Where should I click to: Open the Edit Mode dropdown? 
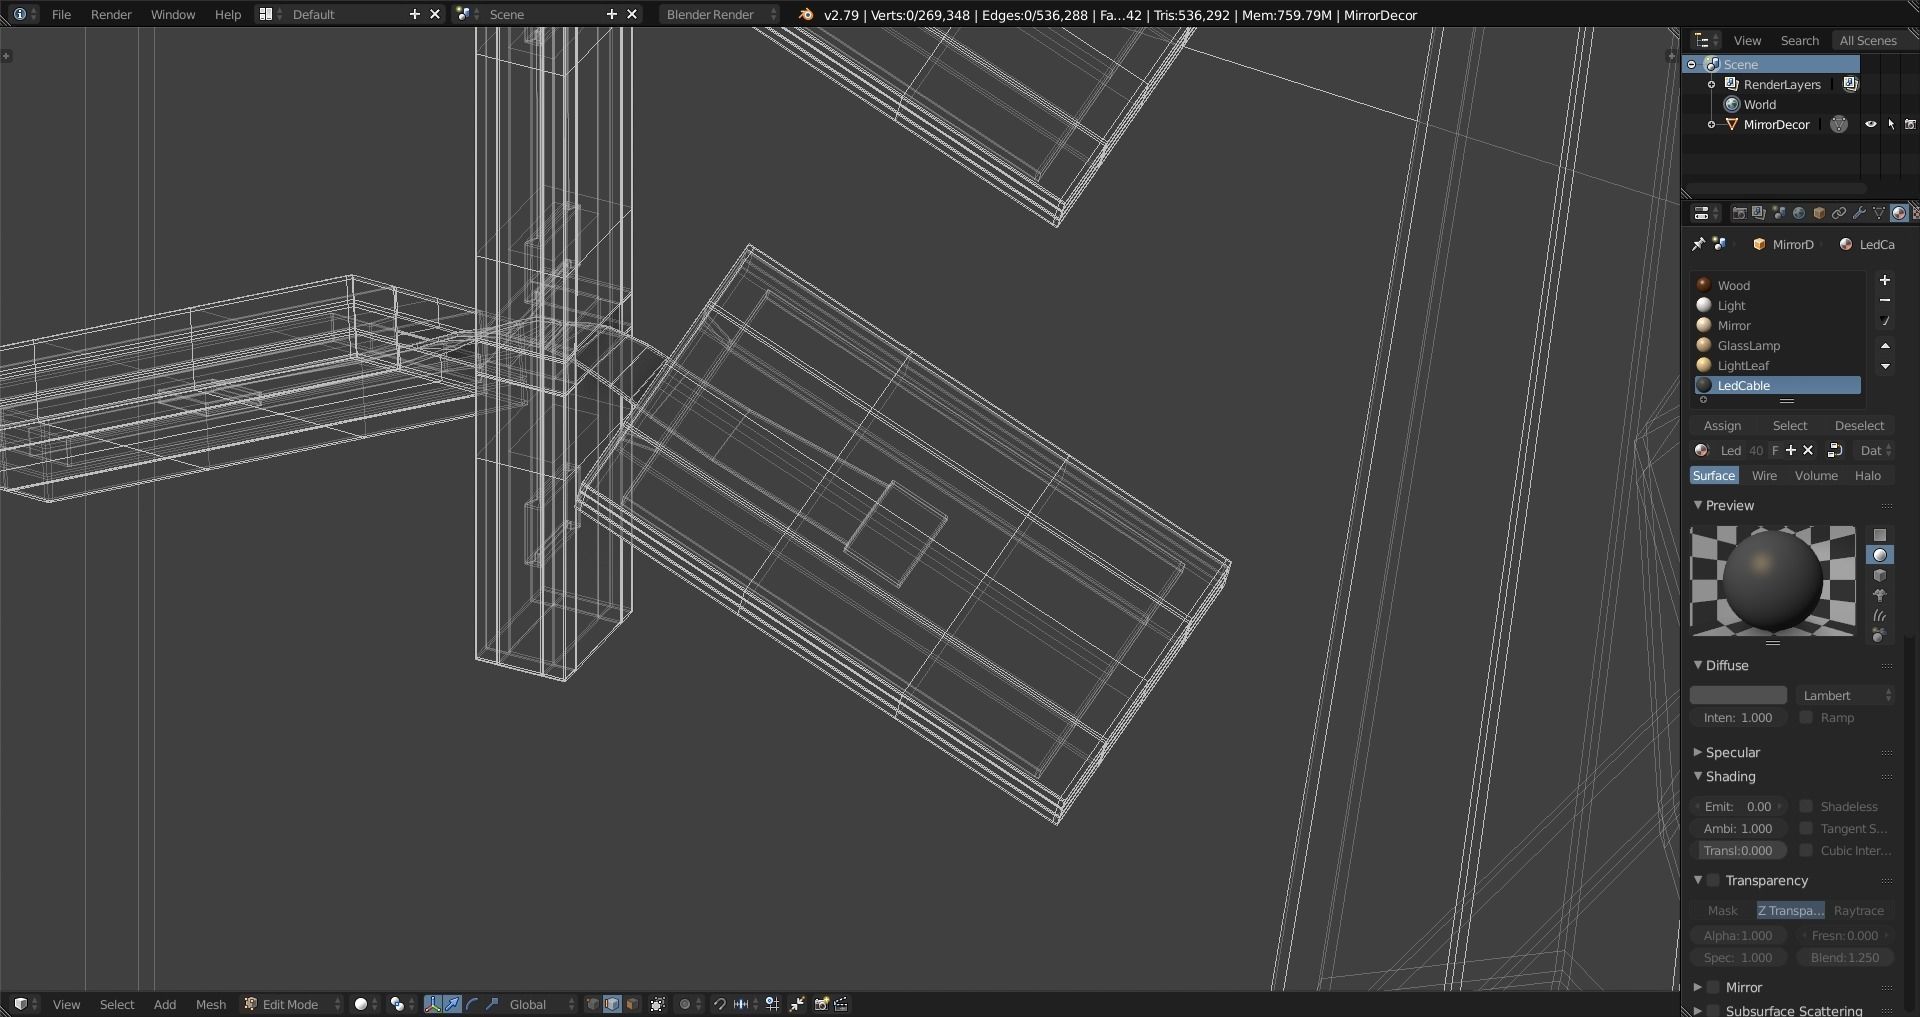tap(292, 1004)
